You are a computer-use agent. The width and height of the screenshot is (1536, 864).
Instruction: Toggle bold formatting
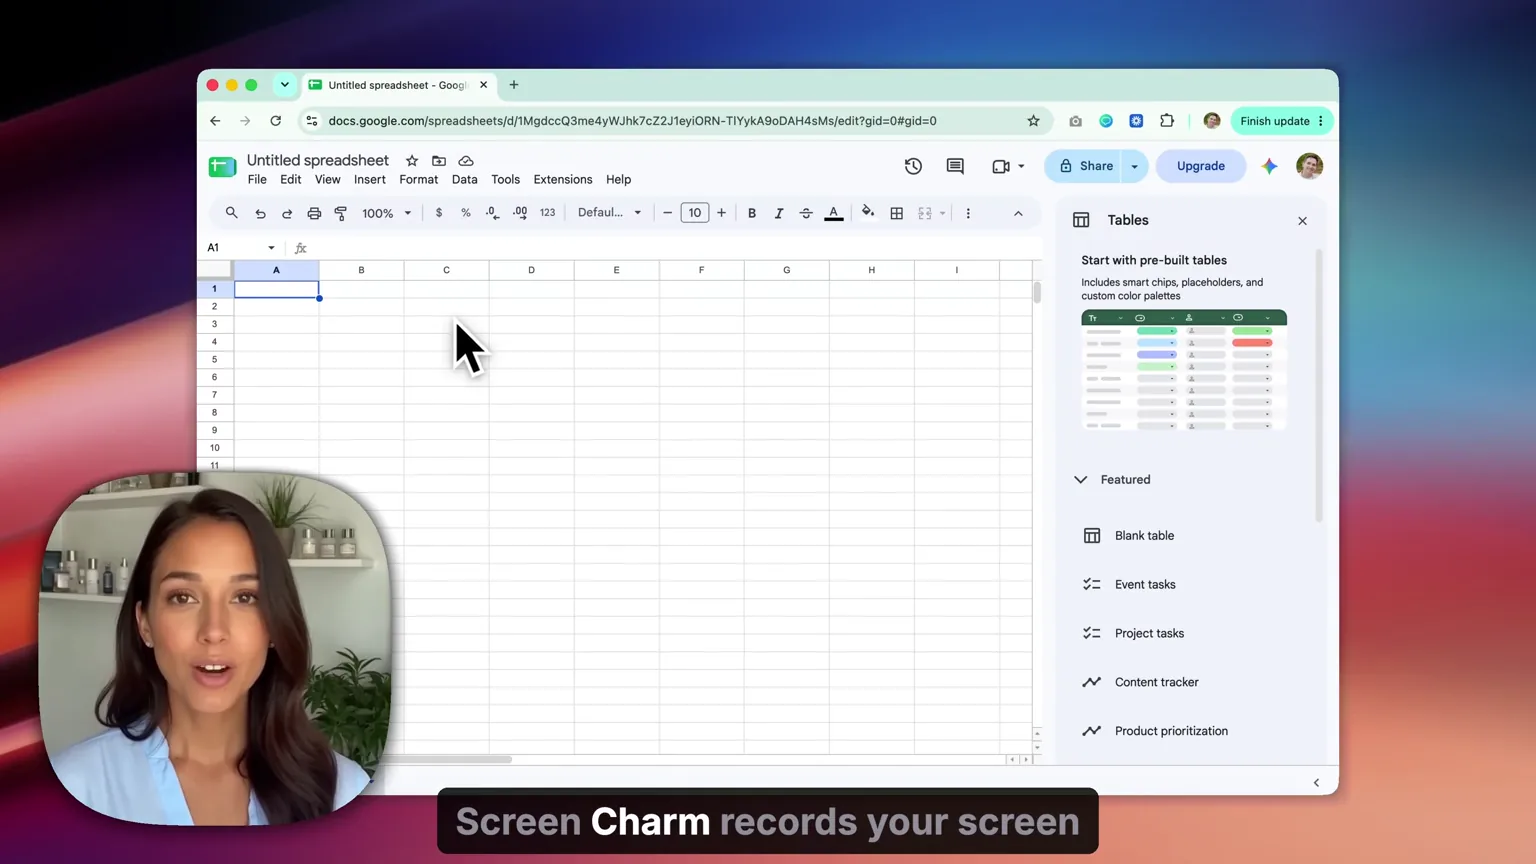(752, 213)
